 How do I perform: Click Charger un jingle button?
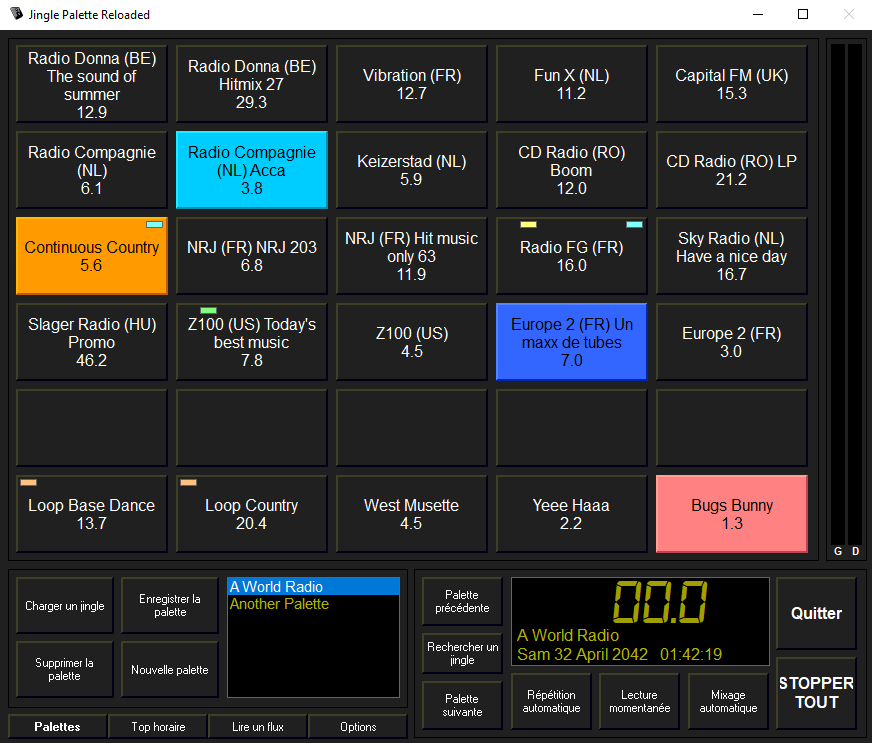click(x=65, y=606)
